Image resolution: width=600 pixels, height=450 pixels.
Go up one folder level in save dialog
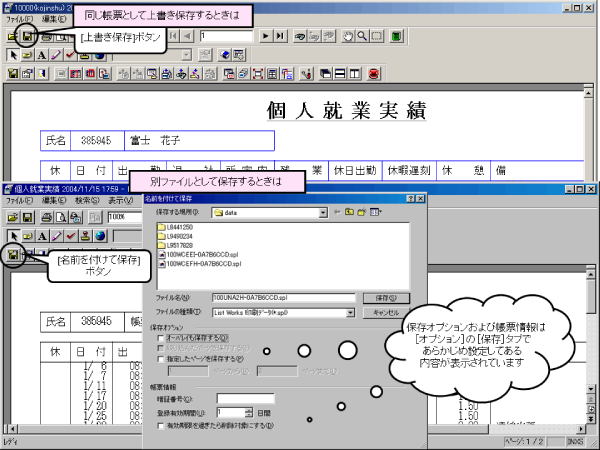pos(349,212)
